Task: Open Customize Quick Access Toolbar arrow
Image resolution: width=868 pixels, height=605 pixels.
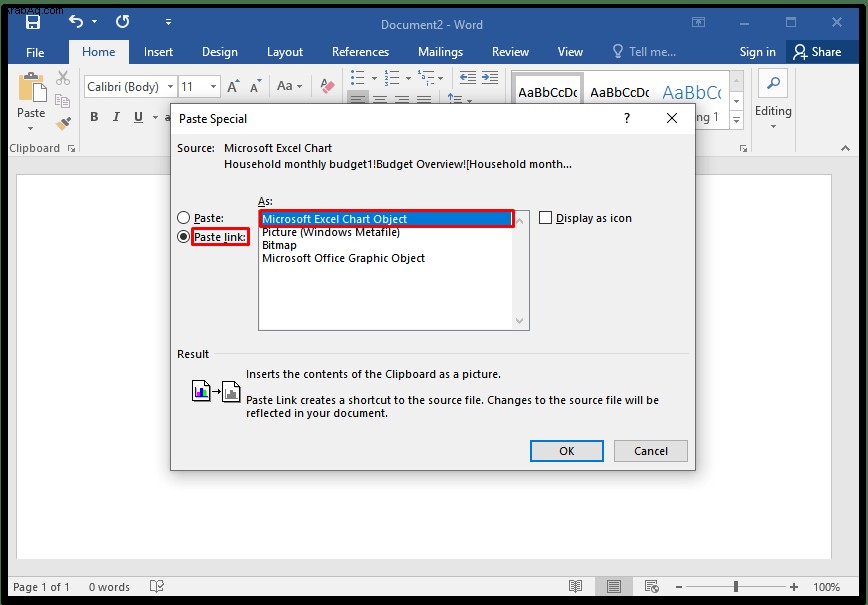Action: tap(168, 22)
